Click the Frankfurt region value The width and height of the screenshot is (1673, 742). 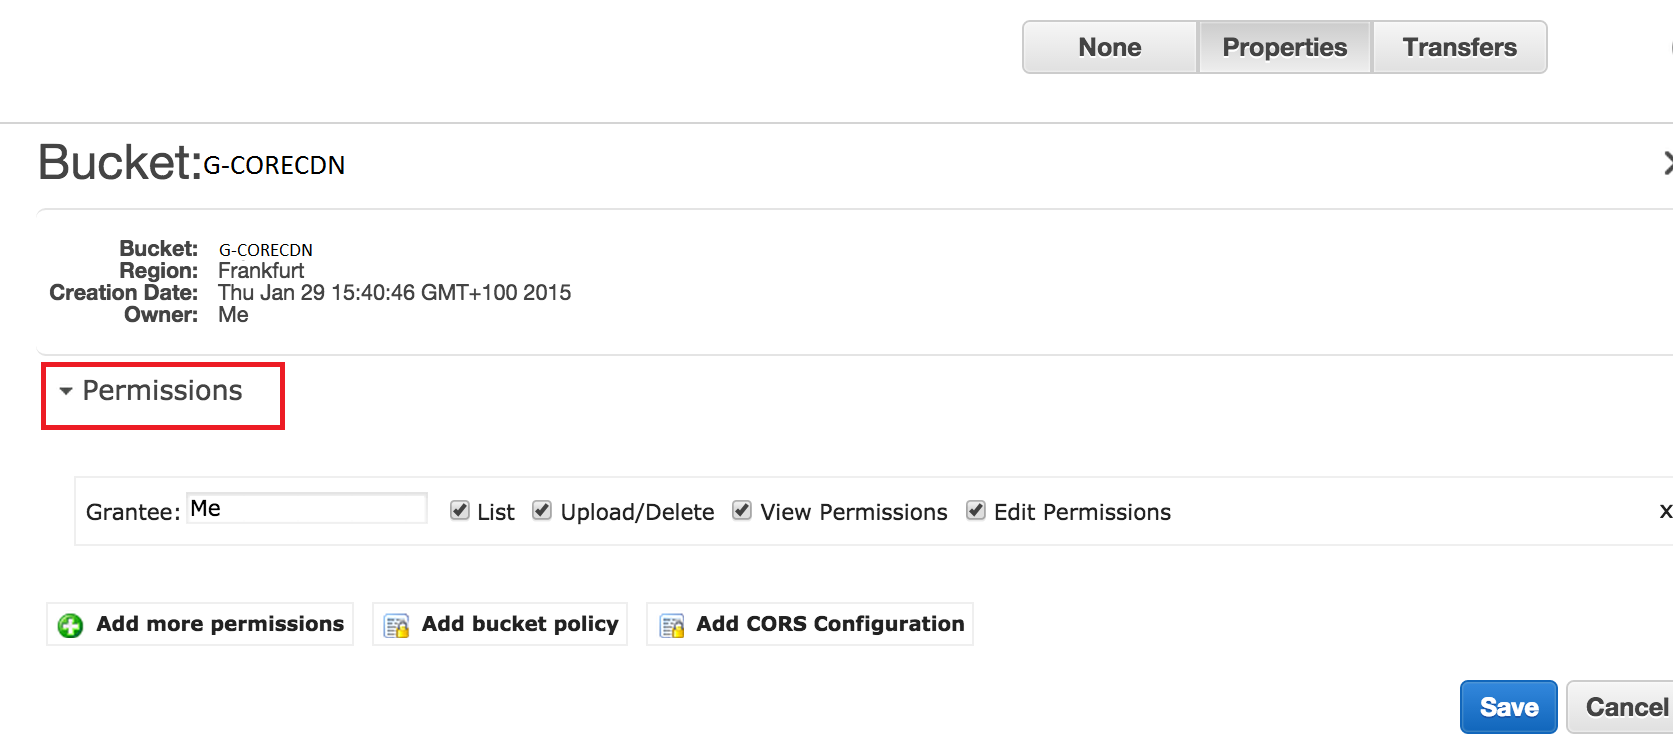coord(261,271)
